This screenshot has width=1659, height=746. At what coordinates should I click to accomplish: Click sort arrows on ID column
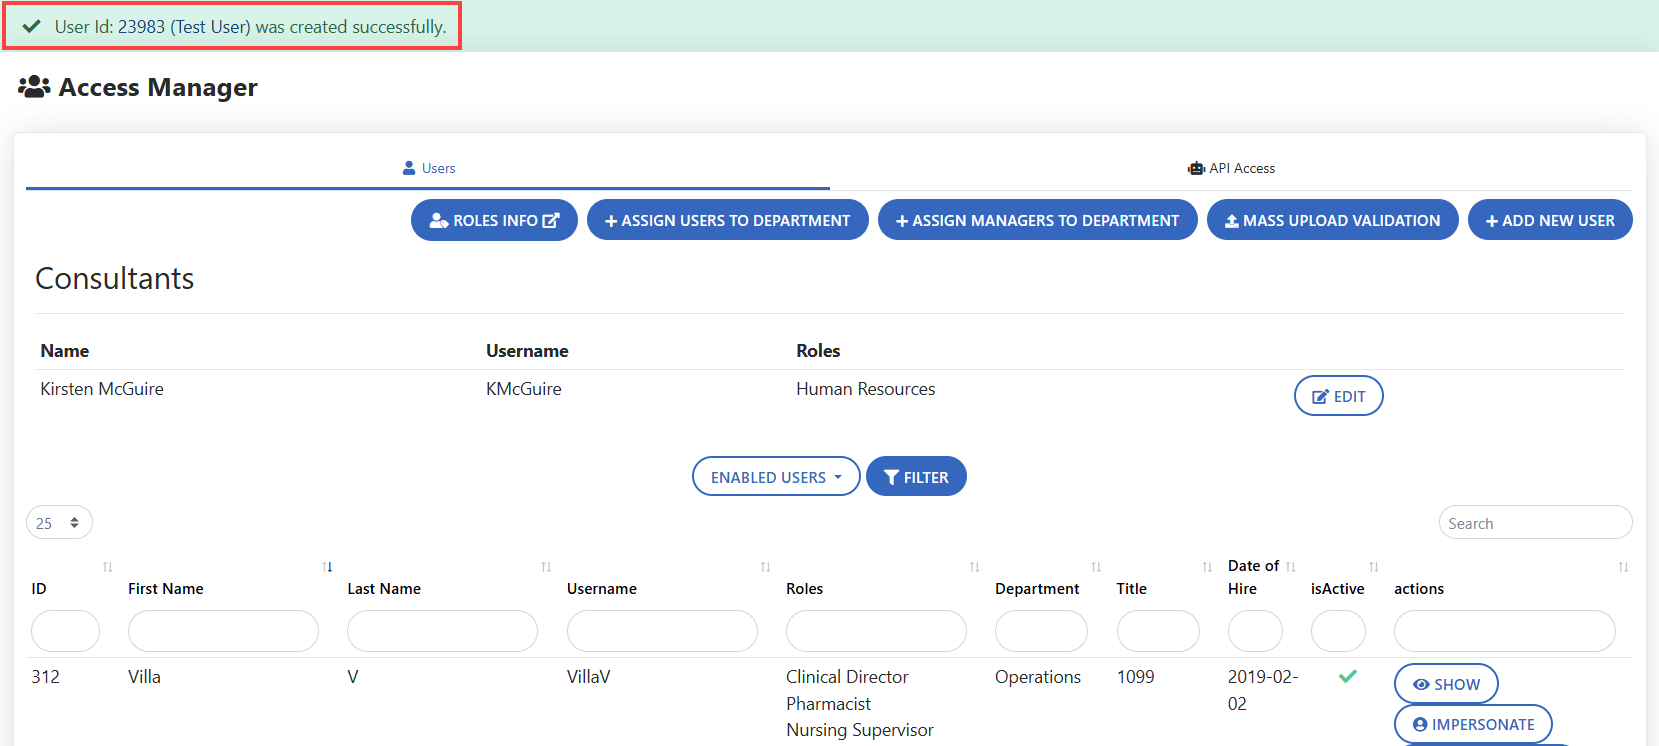pos(107,567)
